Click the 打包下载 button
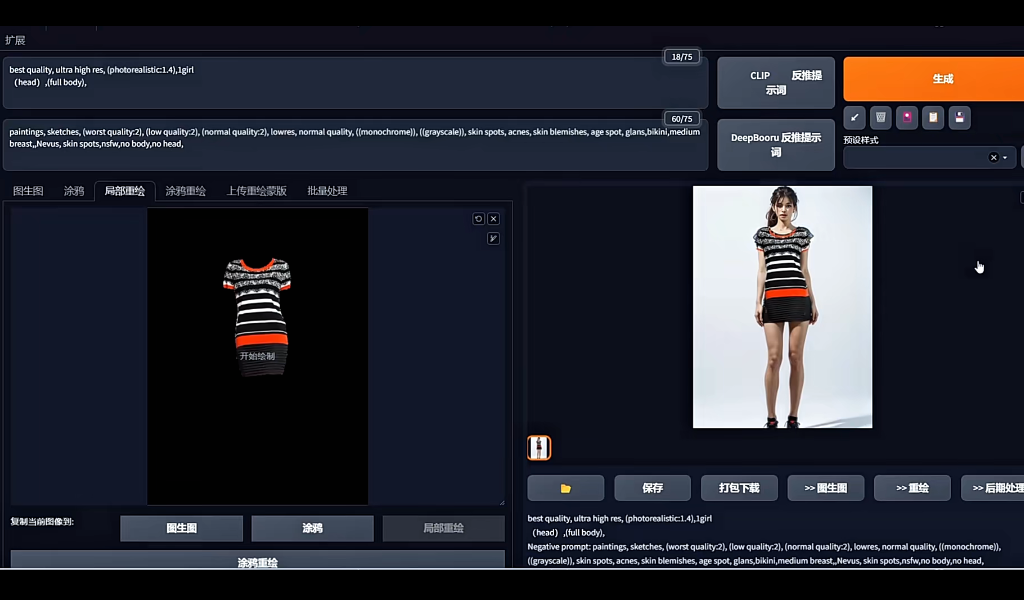 click(739, 488)
